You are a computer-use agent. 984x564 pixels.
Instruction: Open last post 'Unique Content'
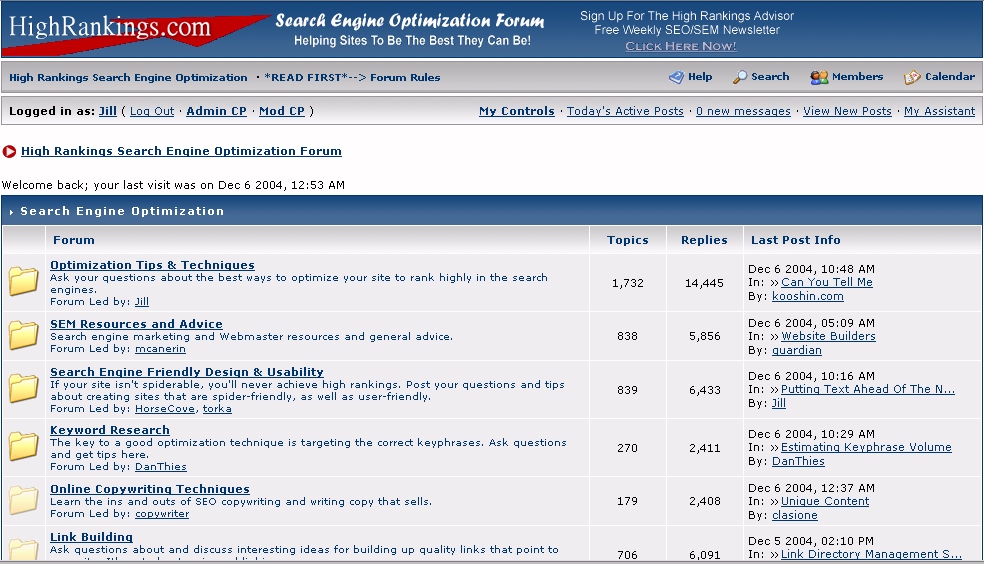click(825, 501)
